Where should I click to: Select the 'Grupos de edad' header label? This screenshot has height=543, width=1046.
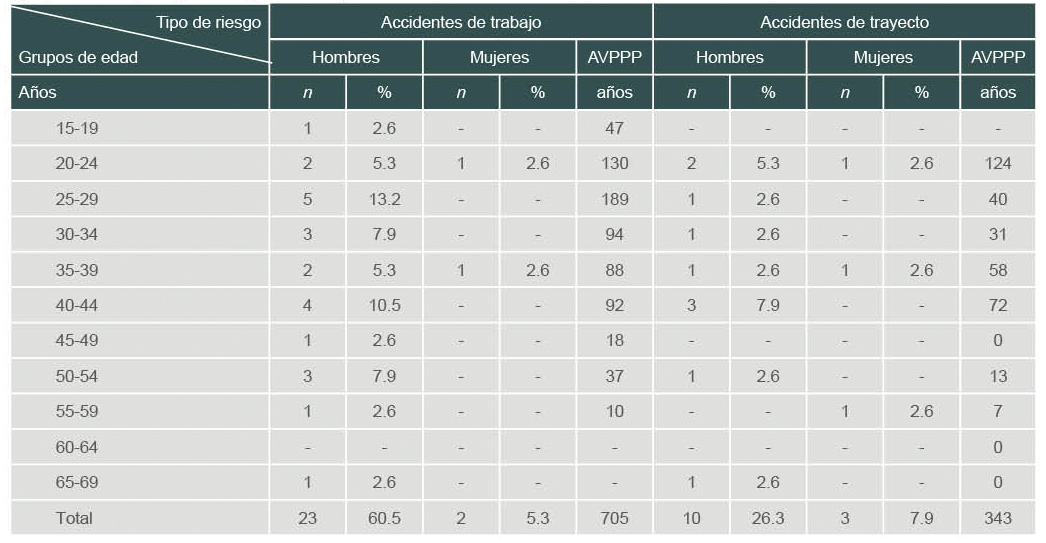78,57
